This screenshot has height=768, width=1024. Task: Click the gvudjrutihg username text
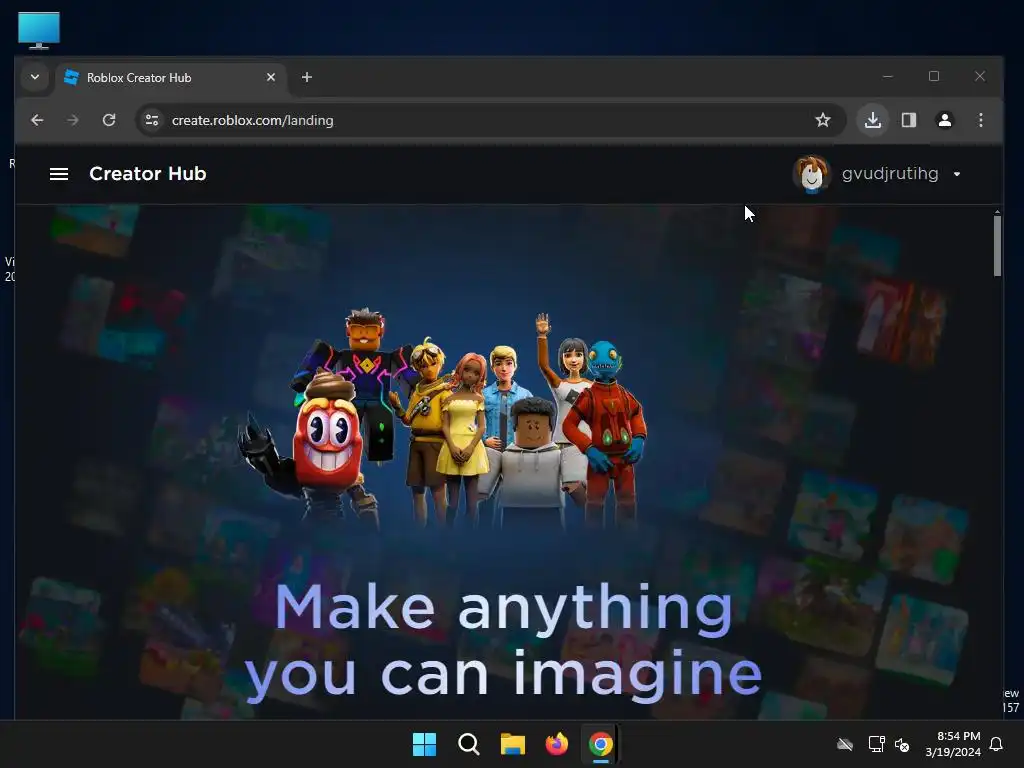pyautogui.click(x=890, y=174)
